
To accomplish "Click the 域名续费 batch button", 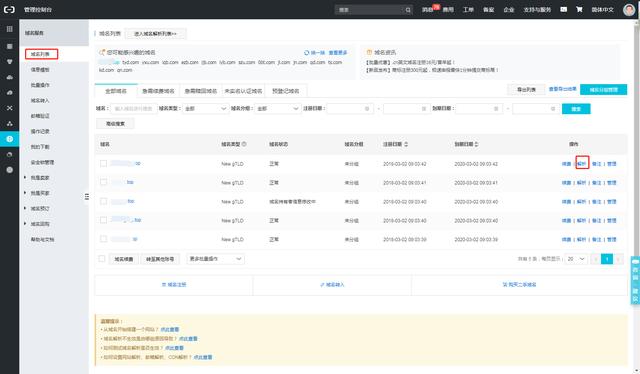I will pos(124,259).
